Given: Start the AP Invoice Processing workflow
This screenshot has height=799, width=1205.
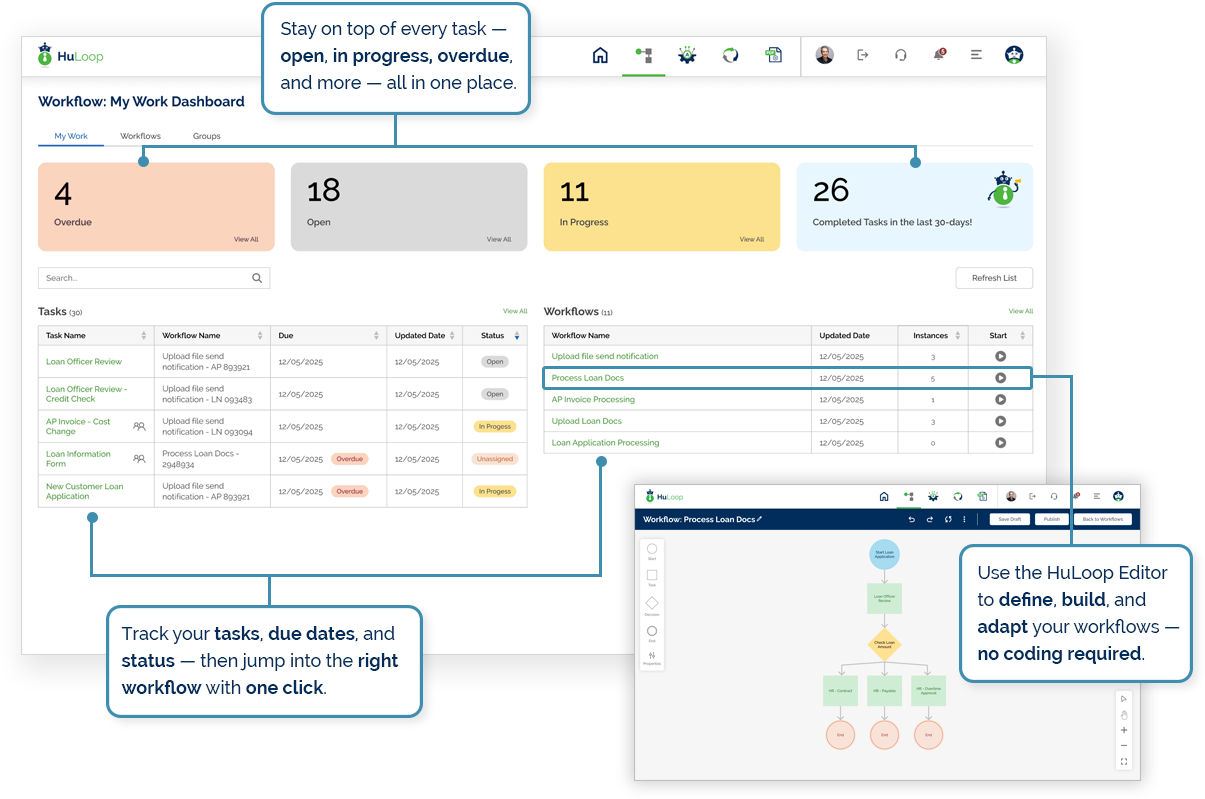Looking at the screenshot, I should tap(1000, 399).
